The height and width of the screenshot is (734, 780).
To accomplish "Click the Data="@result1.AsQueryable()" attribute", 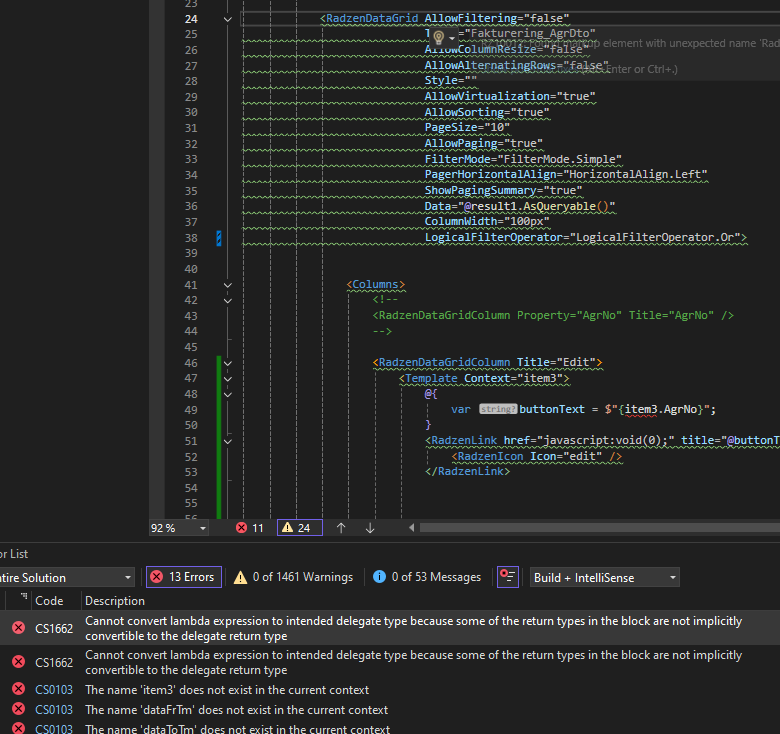I will pyautogui.click(x=520, y=206).
